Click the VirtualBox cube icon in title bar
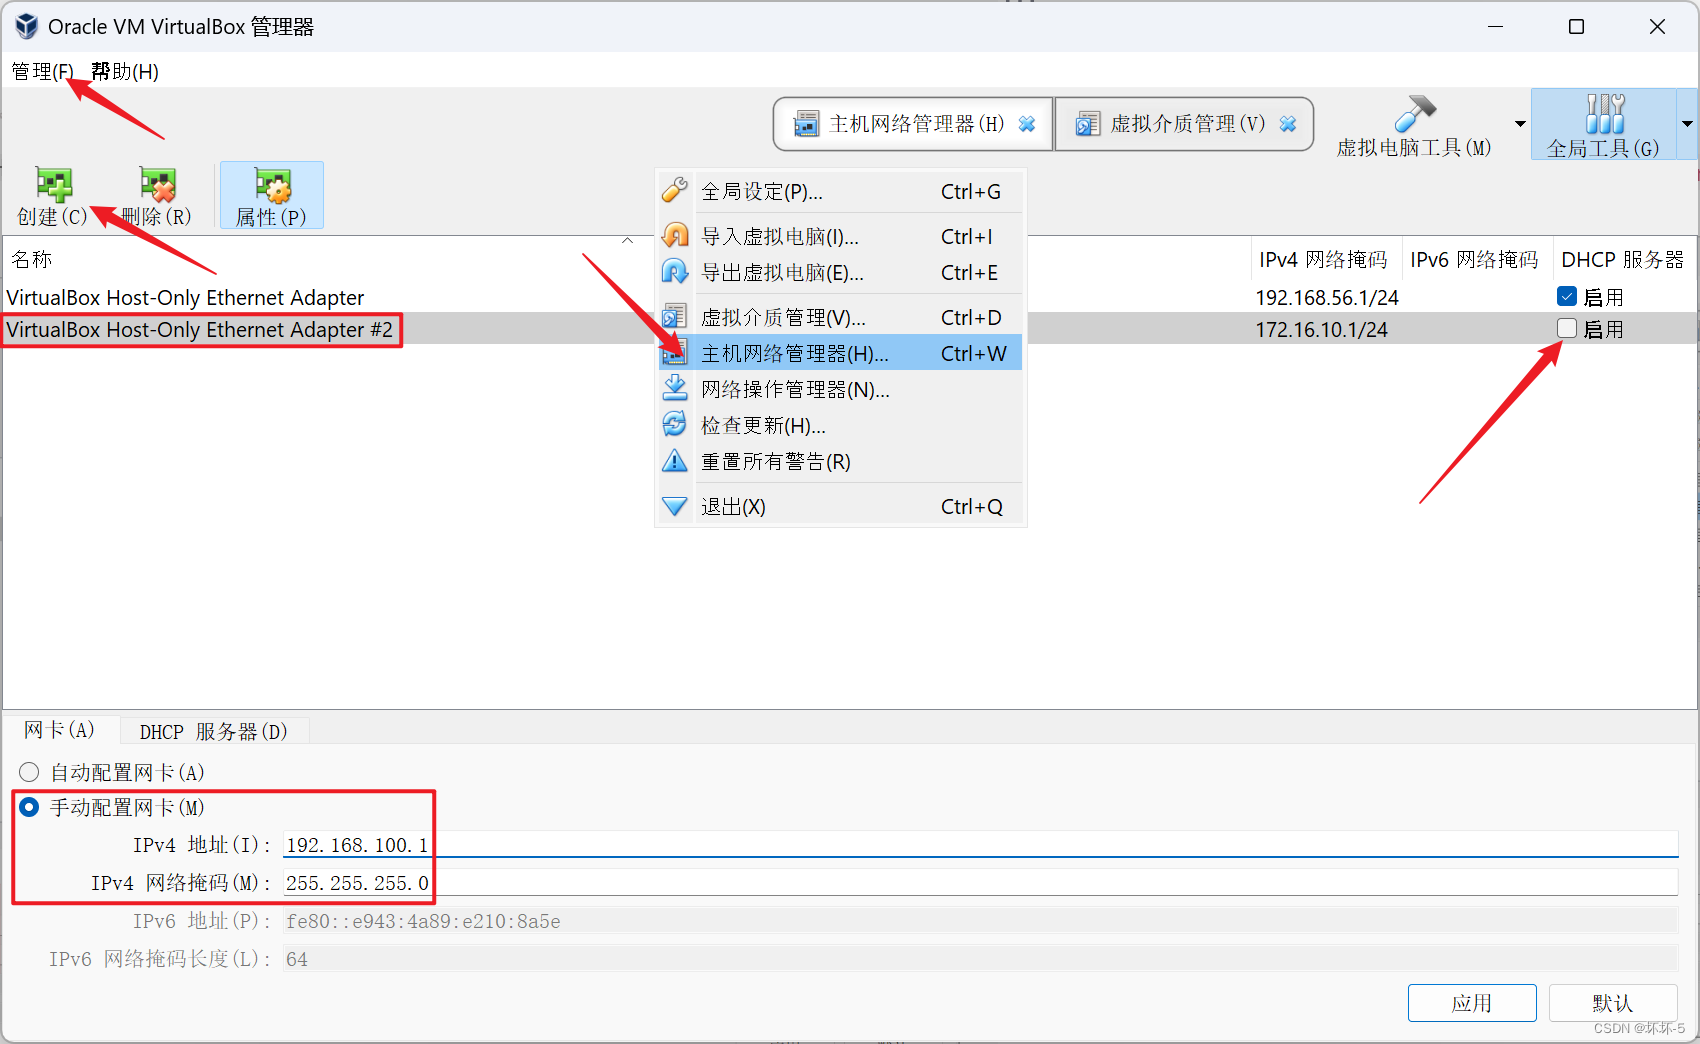1700x1044 pixels. [27, 26]
